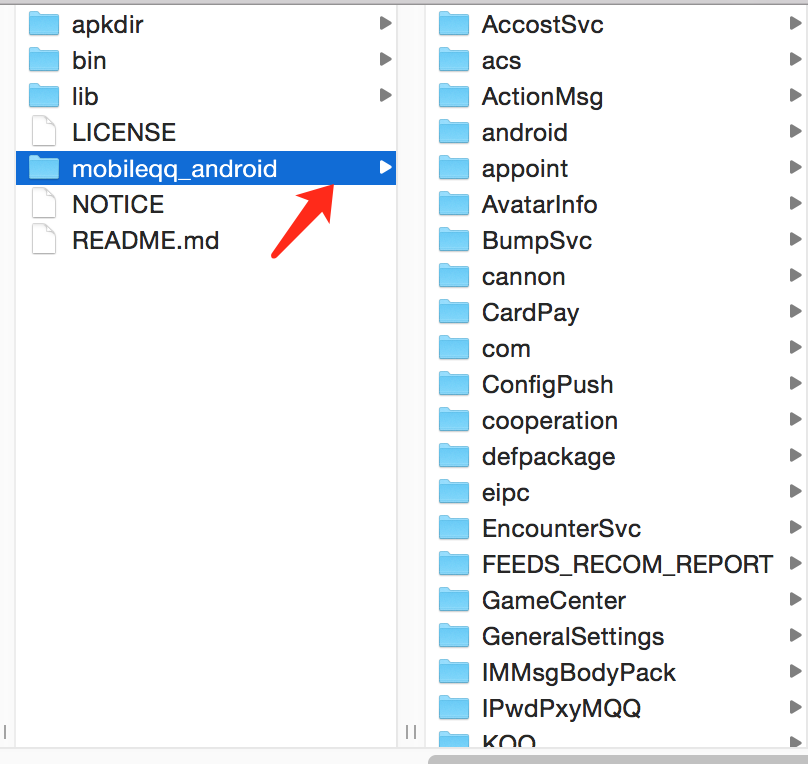The width and height of the screenshot is (808, 764).
Task: Click the mobileqq_android folder icon
Action: pos(44,168)
